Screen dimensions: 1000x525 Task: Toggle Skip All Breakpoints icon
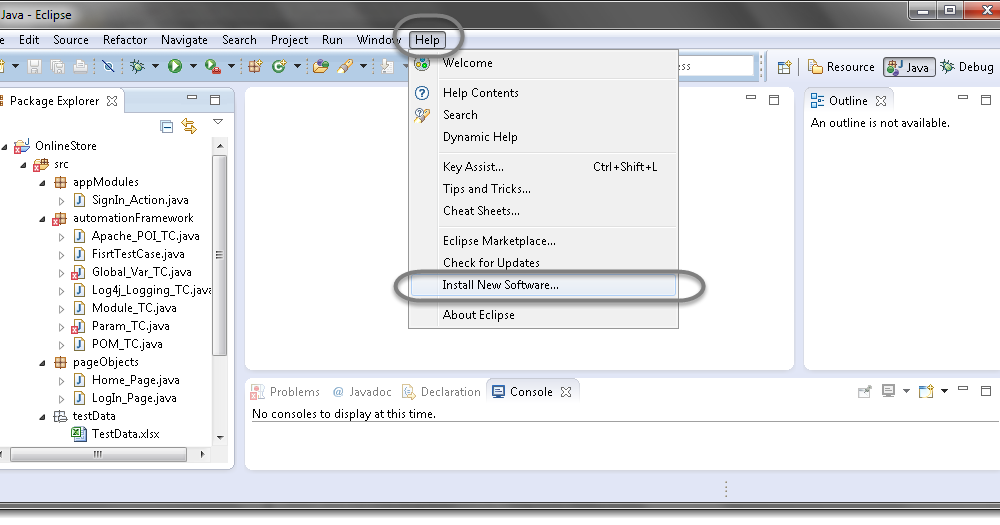pos(108,66)
